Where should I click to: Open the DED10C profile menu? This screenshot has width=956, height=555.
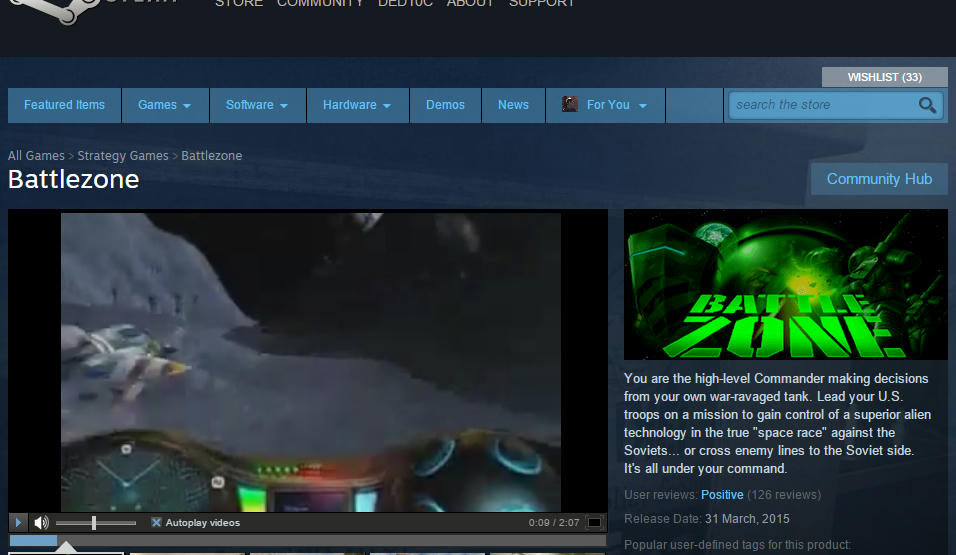click(405, 4)
